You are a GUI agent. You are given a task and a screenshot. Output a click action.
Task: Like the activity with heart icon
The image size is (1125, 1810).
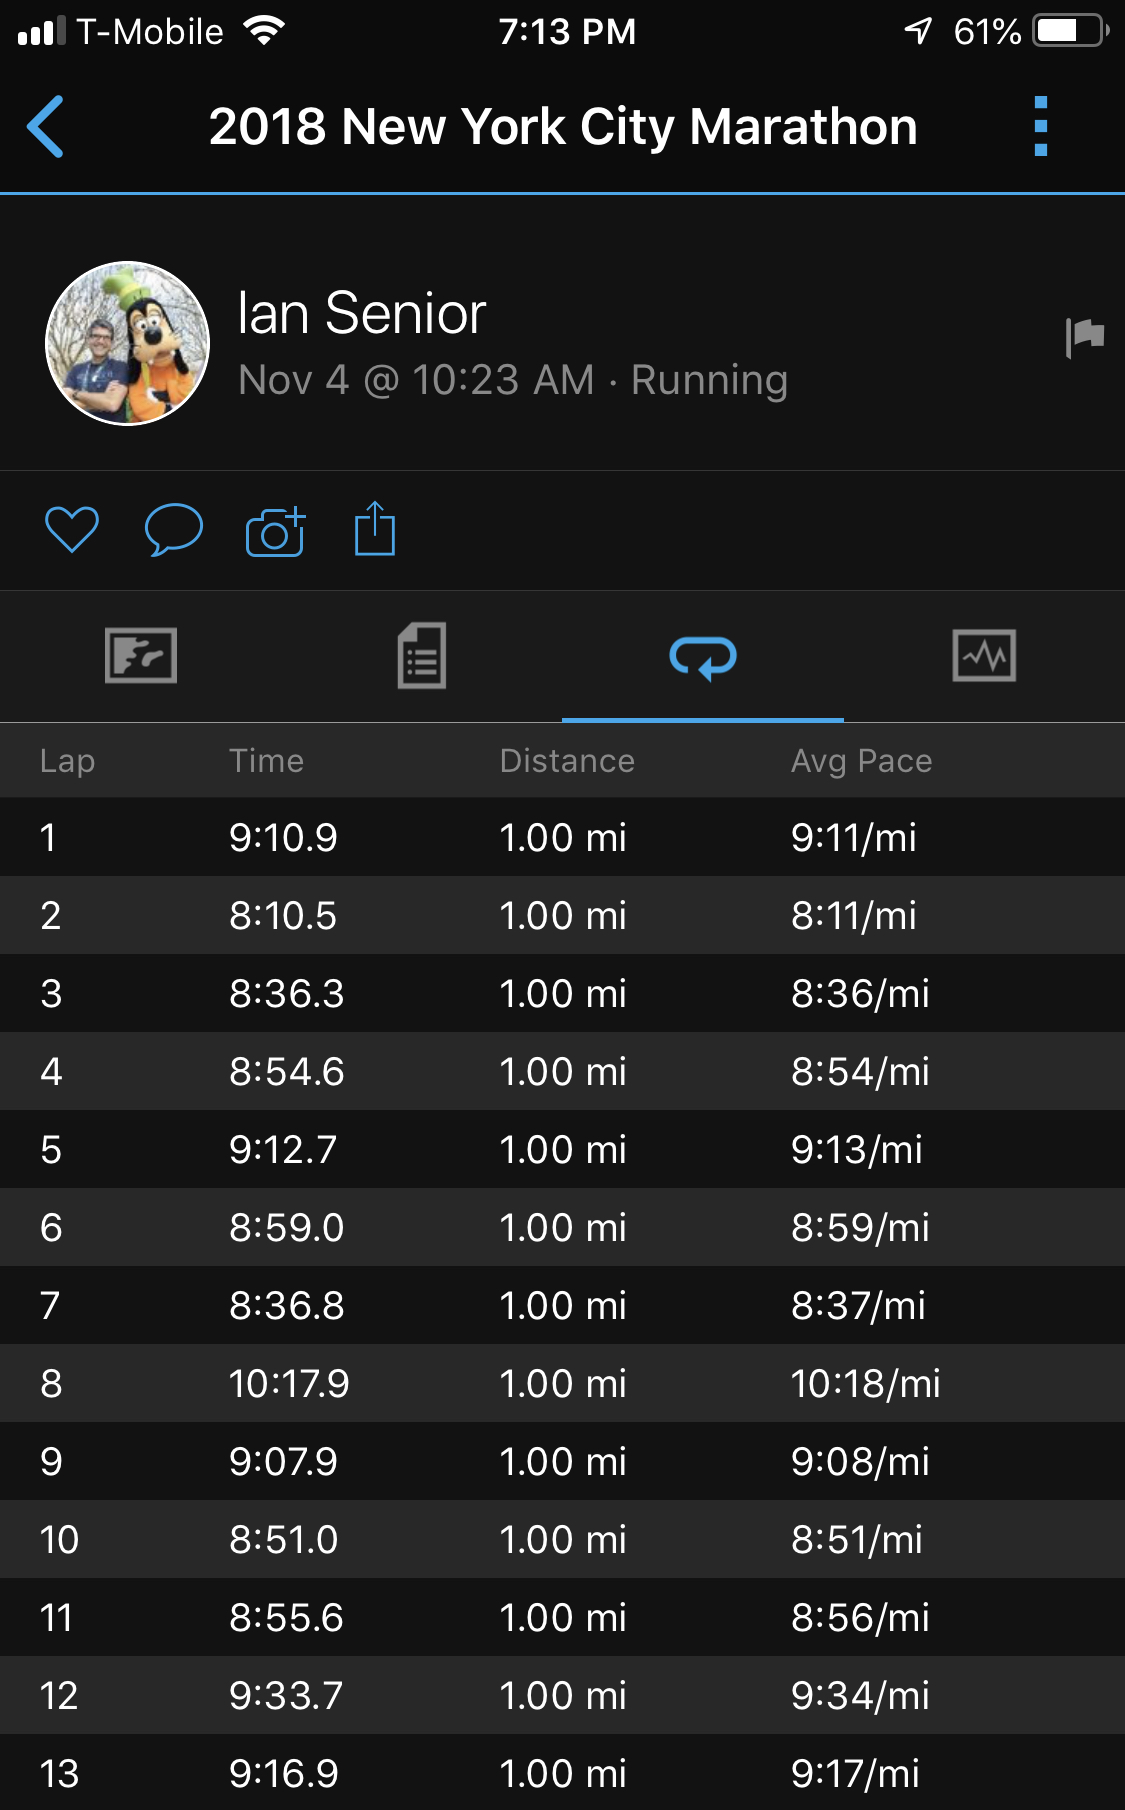(x=72, y=530)
